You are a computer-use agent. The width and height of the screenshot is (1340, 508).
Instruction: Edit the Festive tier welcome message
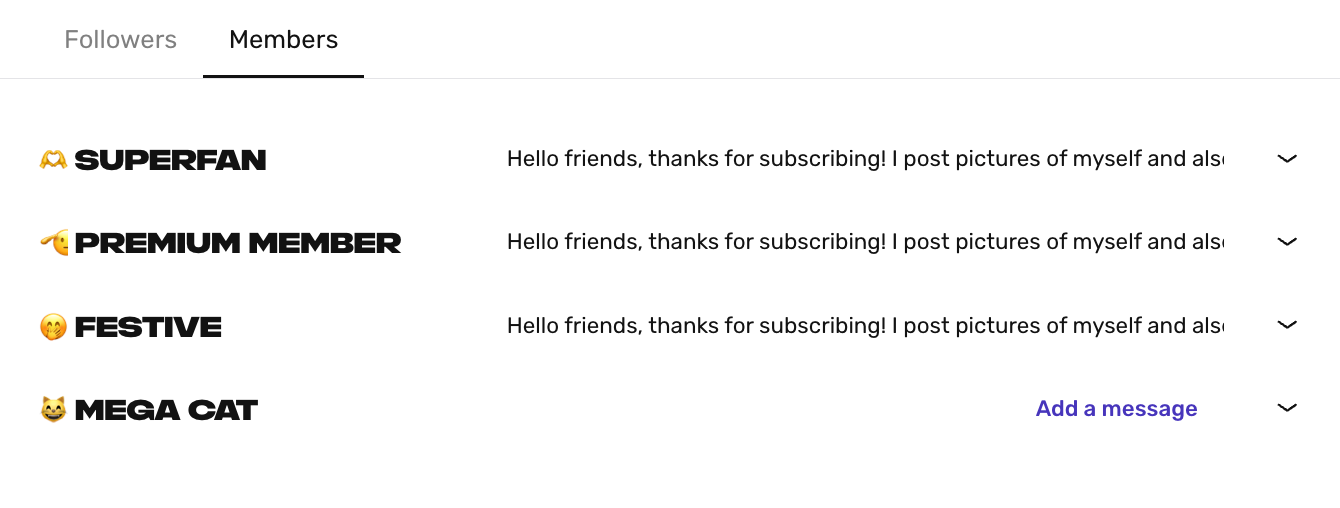865,325
